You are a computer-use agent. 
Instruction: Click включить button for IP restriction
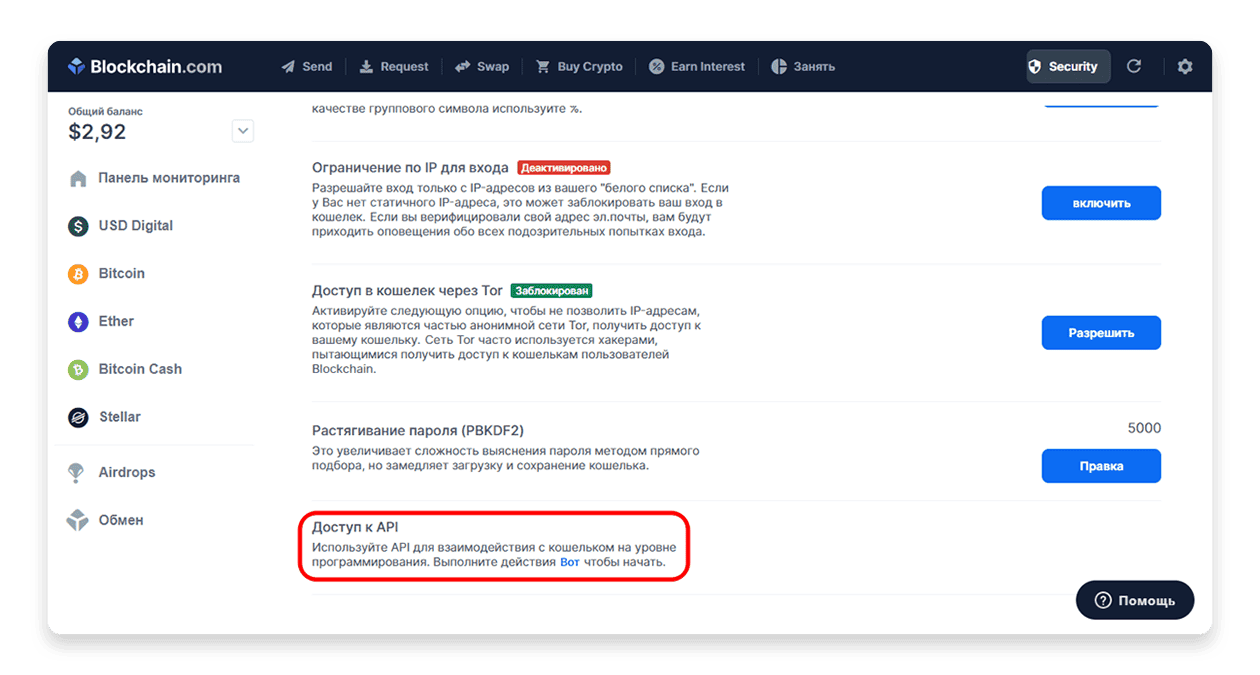1101,203
